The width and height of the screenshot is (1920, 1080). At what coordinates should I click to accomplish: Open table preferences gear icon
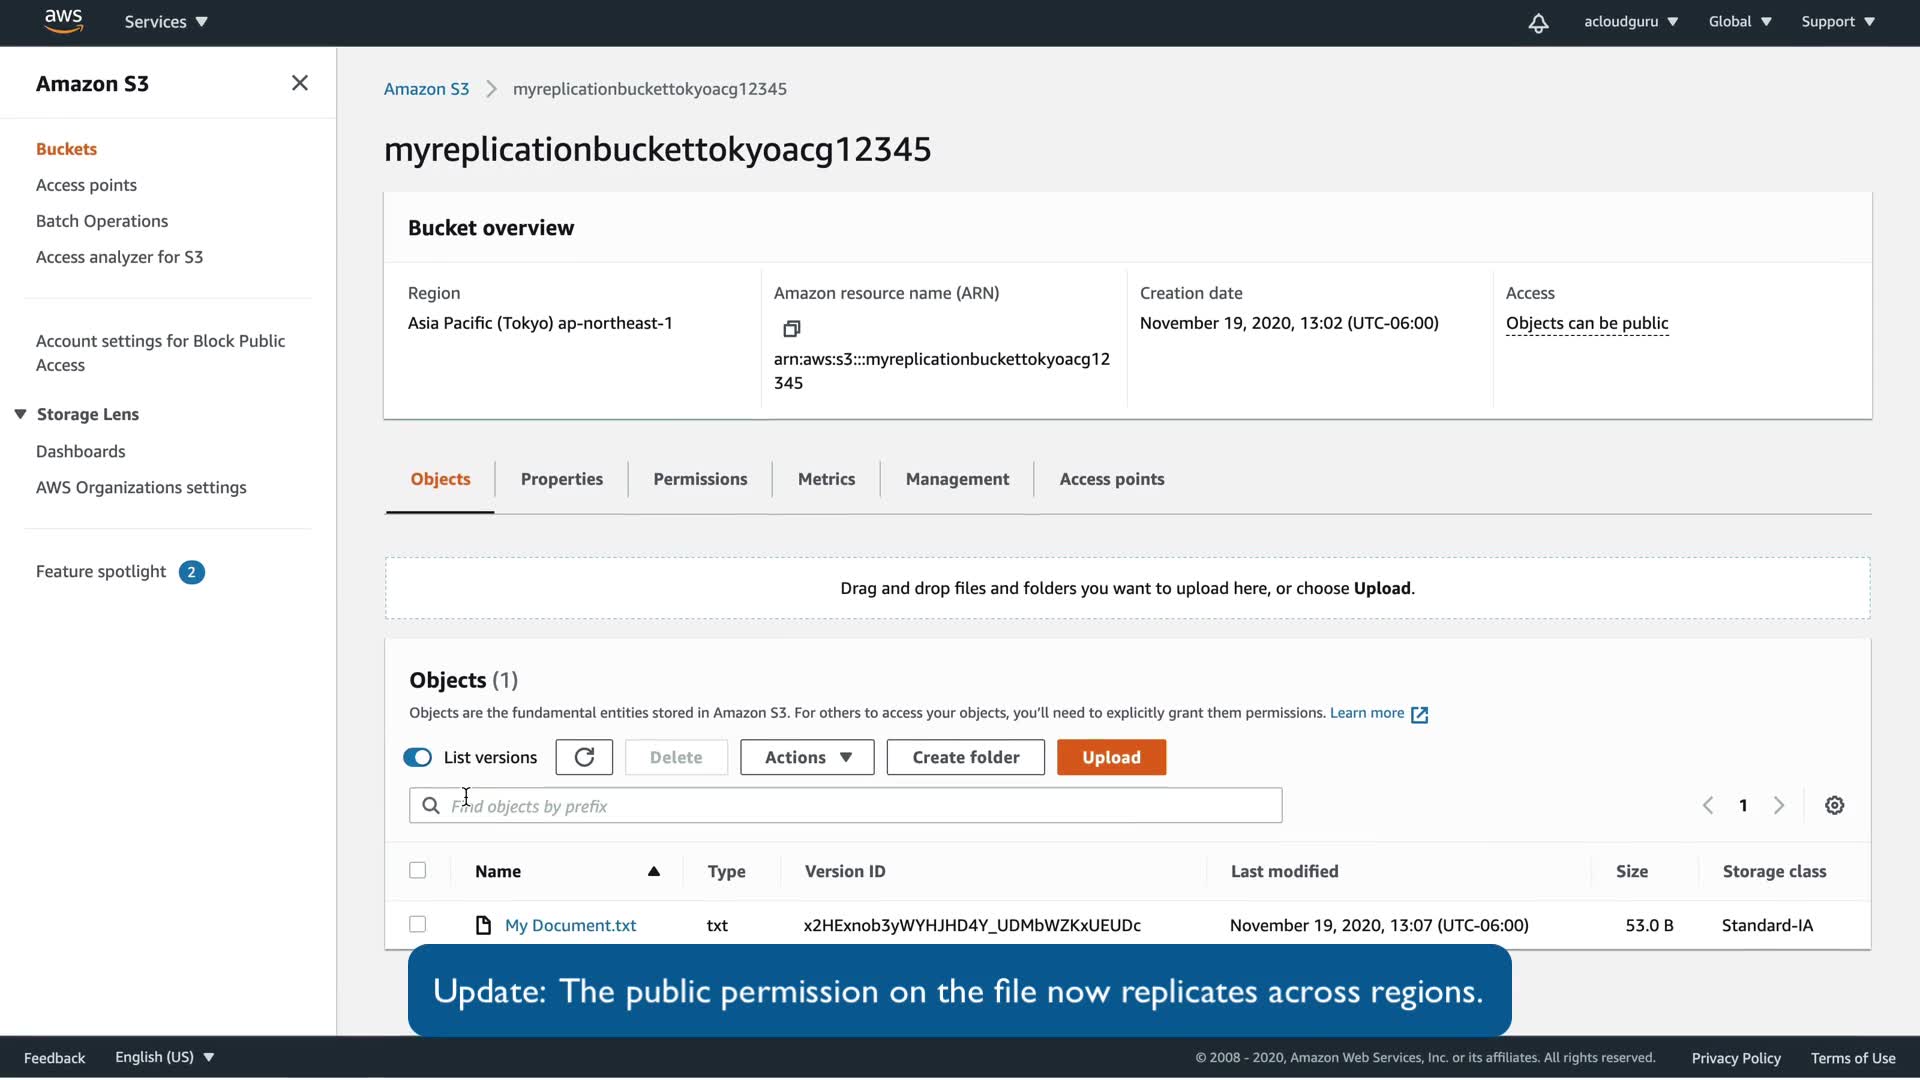click(1834, 806)
